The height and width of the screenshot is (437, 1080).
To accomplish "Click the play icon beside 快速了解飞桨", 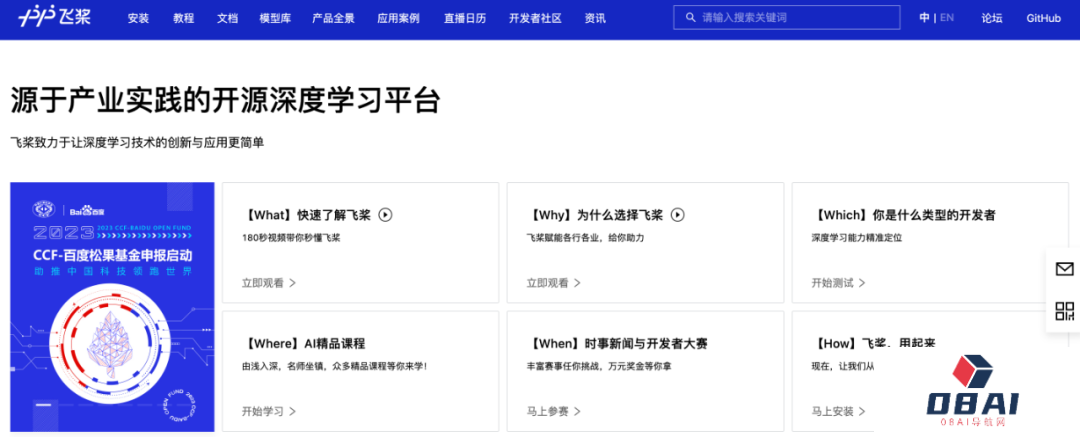I will [x=386, y=215].
